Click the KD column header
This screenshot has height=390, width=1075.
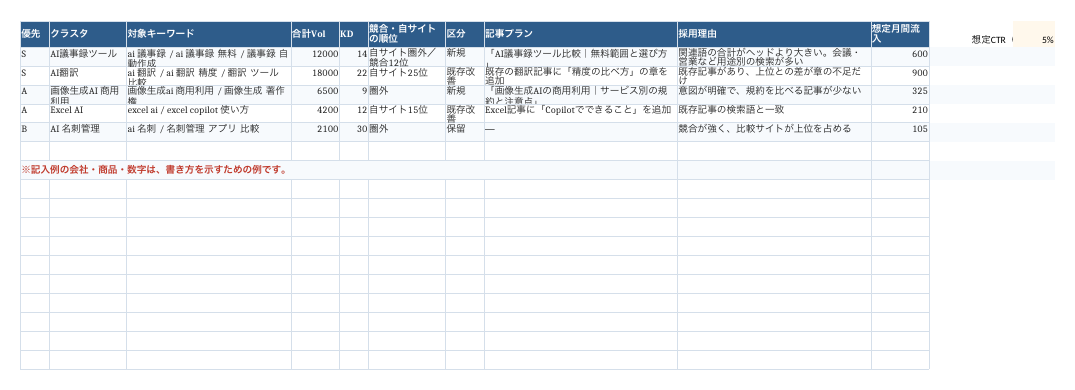click(354, 34)
